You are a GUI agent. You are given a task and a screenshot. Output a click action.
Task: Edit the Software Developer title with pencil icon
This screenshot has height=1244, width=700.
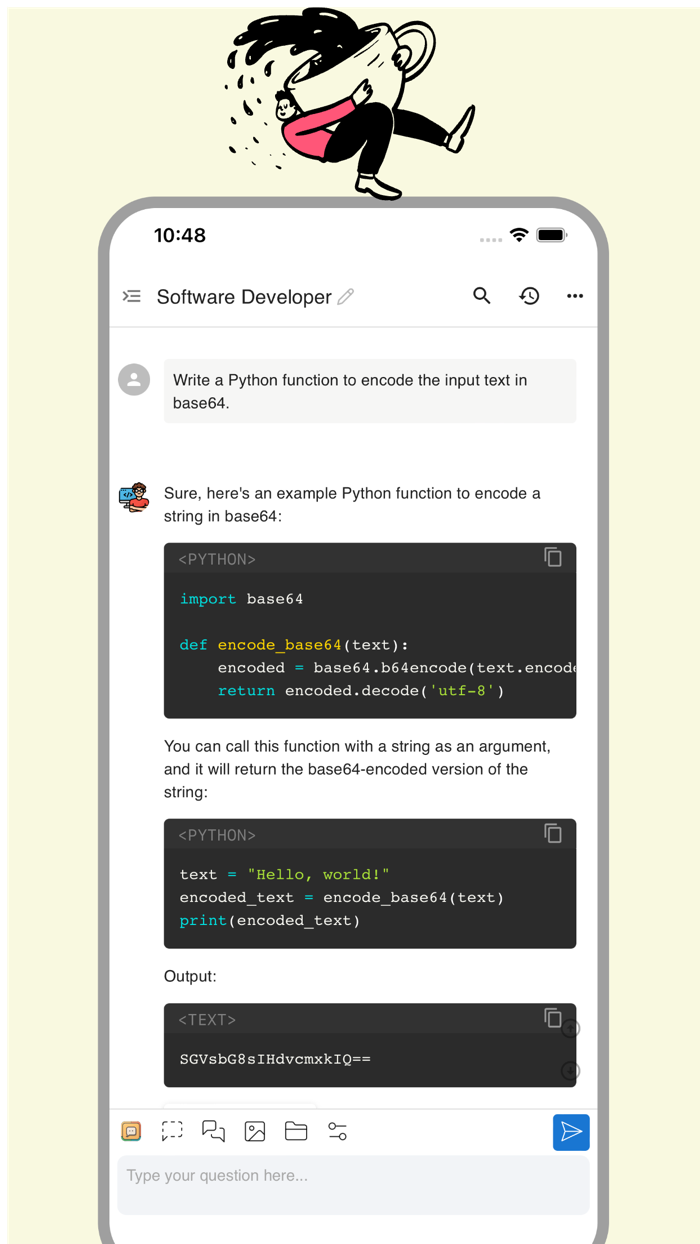tap(346, 296)
